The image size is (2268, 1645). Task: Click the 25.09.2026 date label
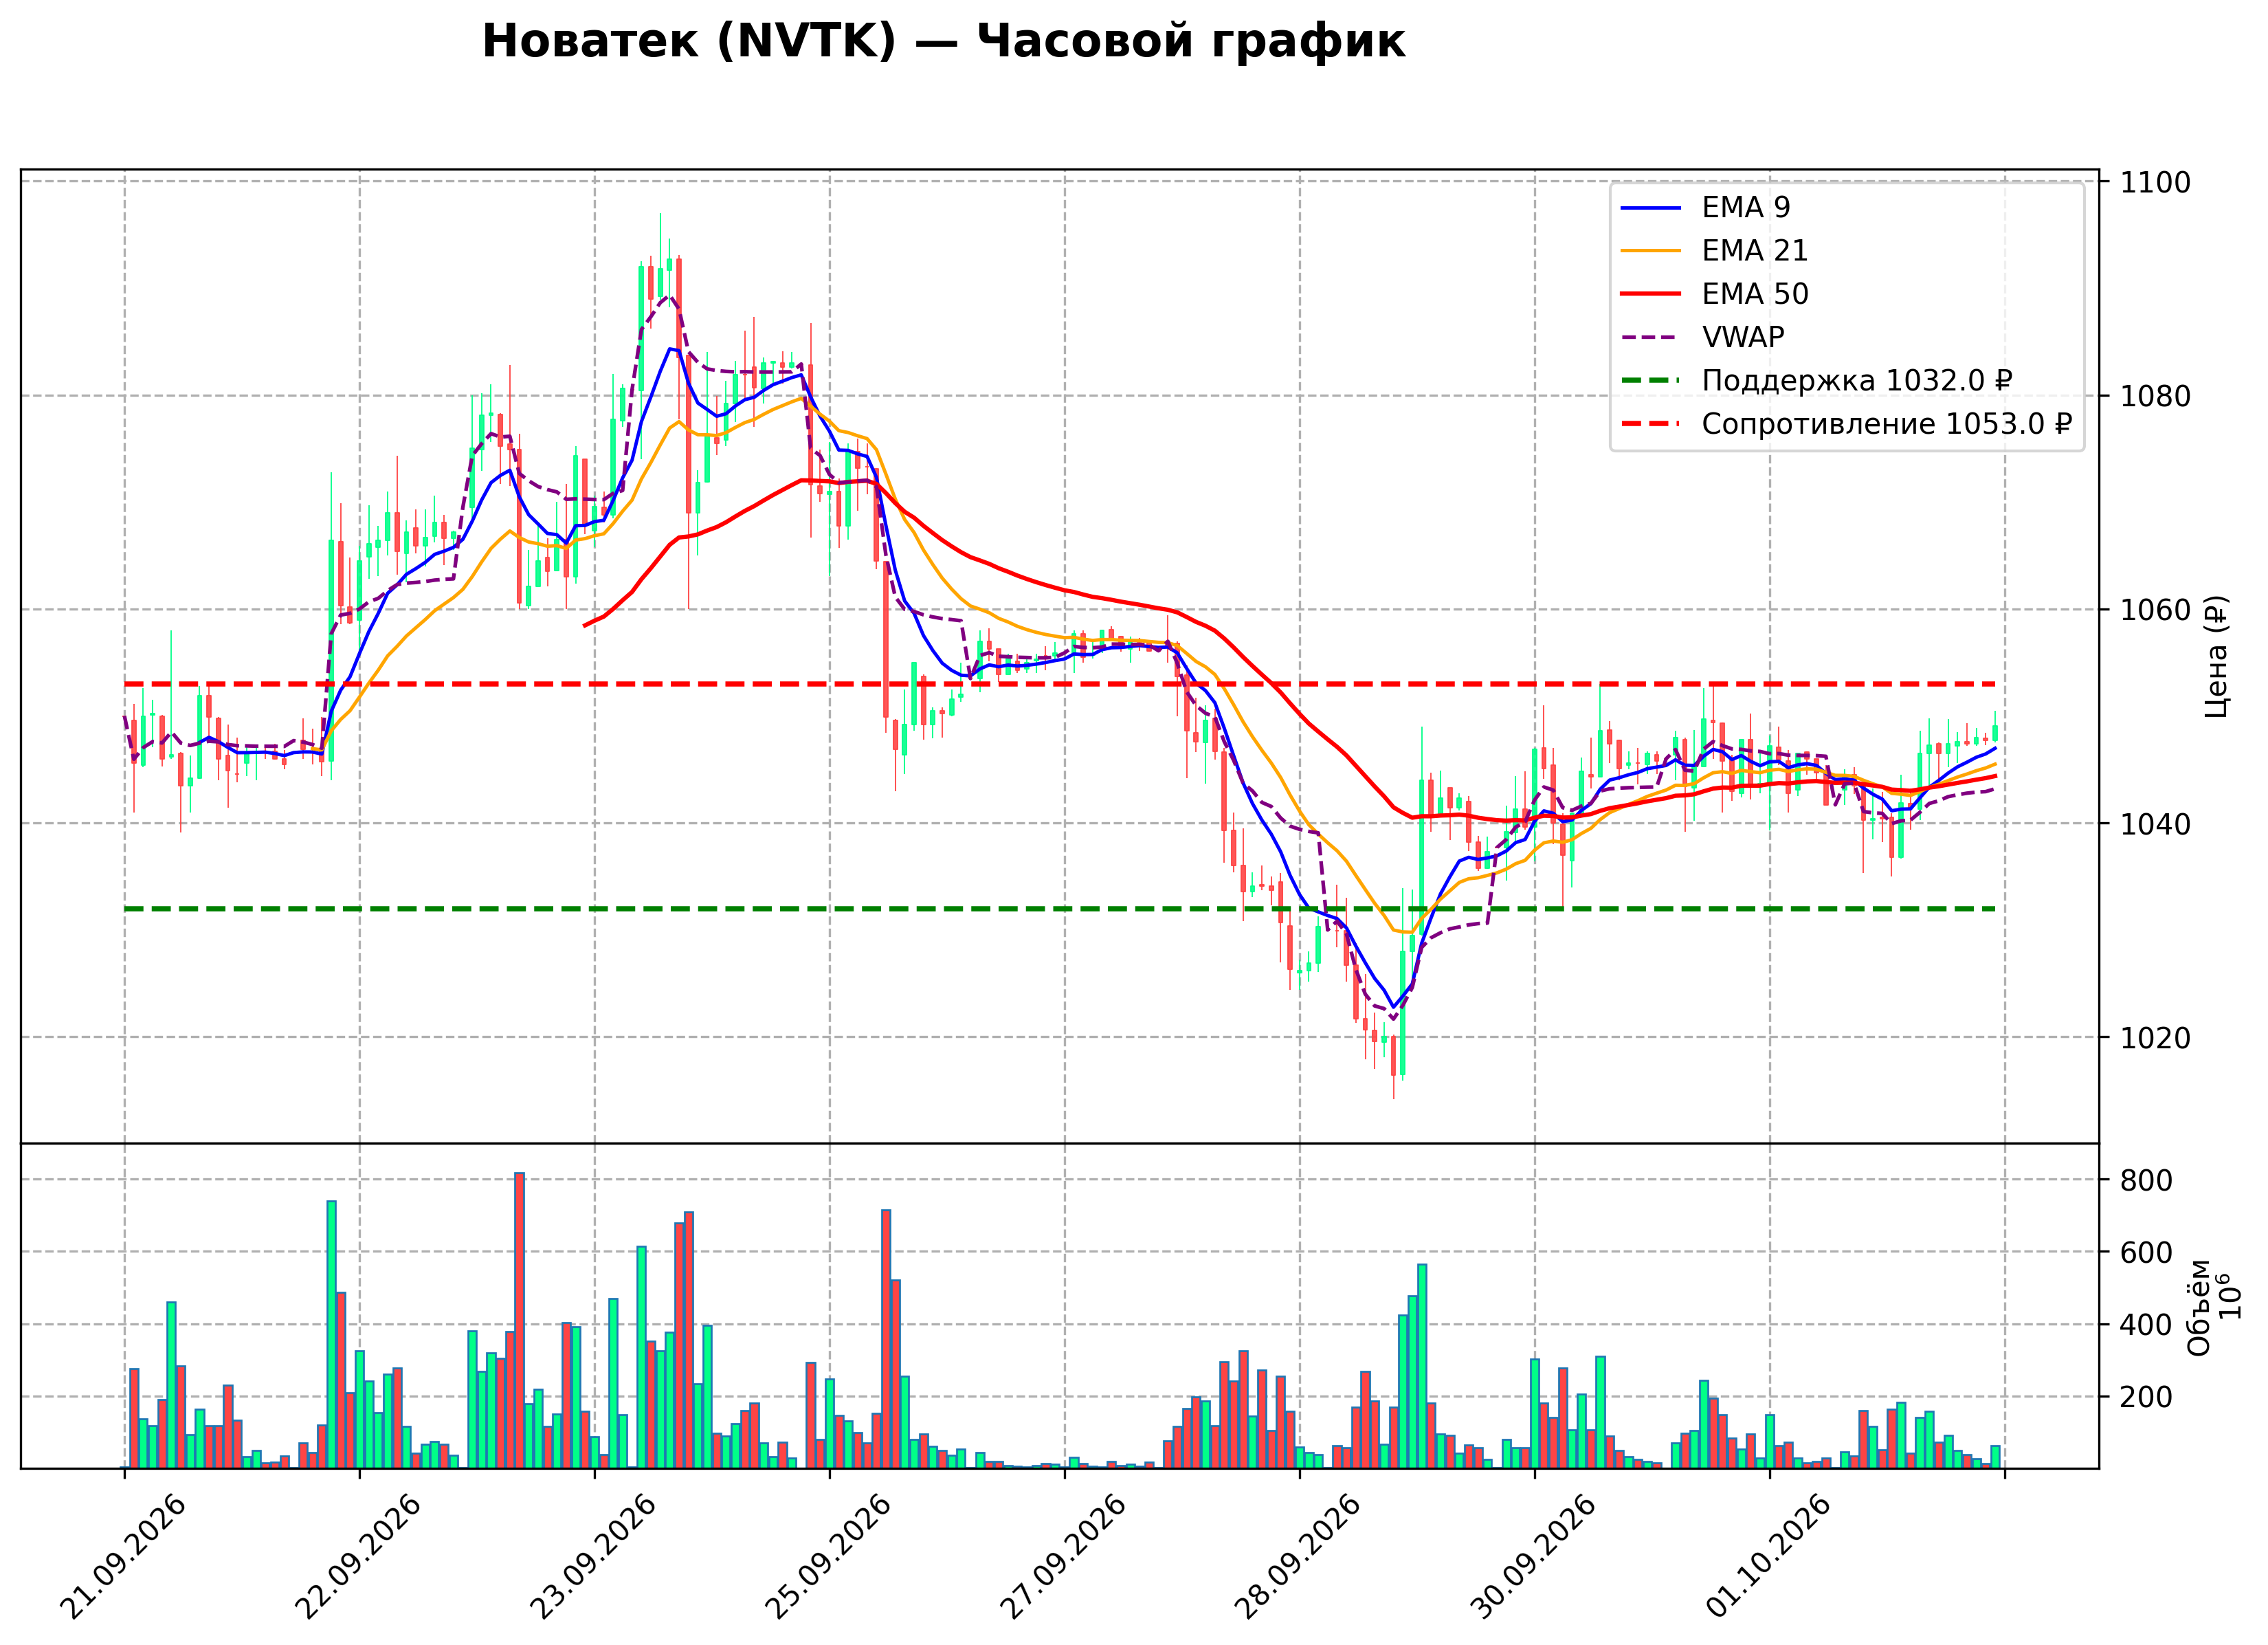[x=828, y=1557]
